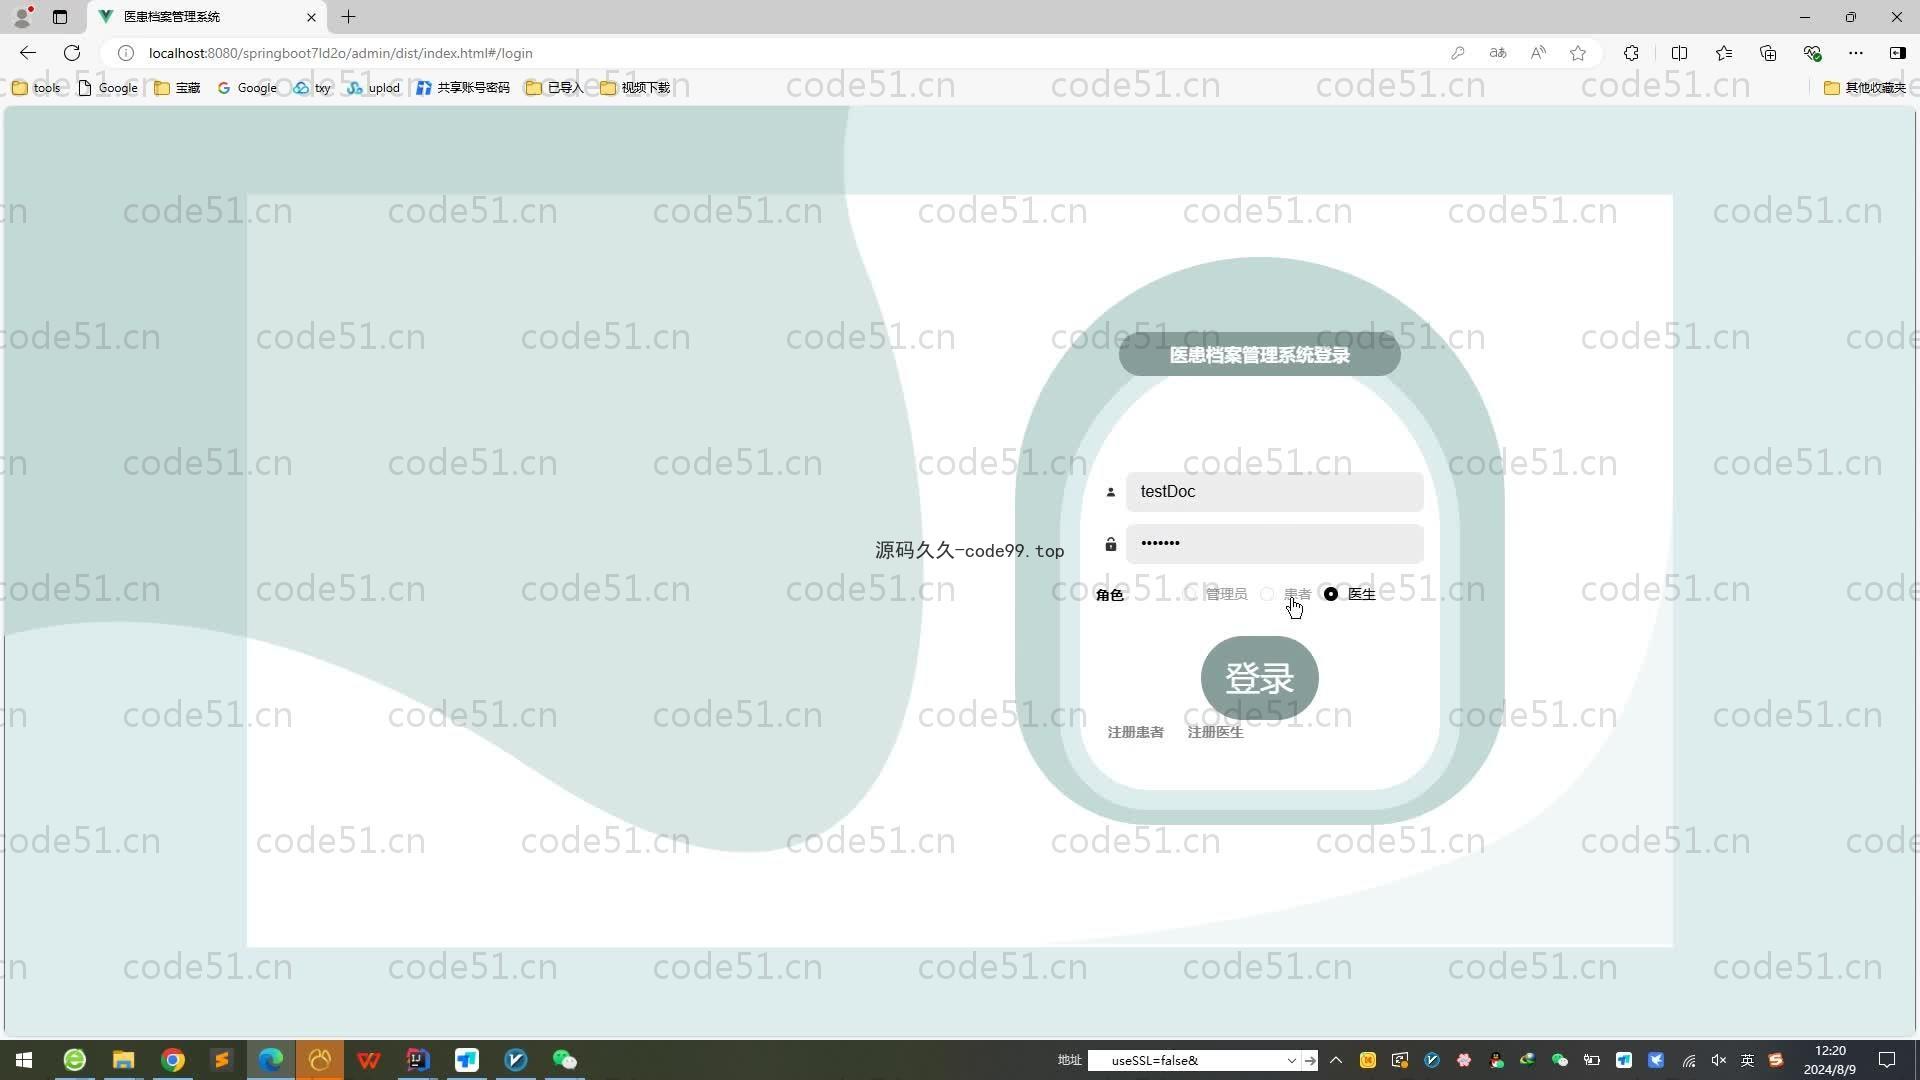The width and height of the screenshot is (1920, 1080).
Task: Click the 注册患者 link
Action: click(1135, 732)
